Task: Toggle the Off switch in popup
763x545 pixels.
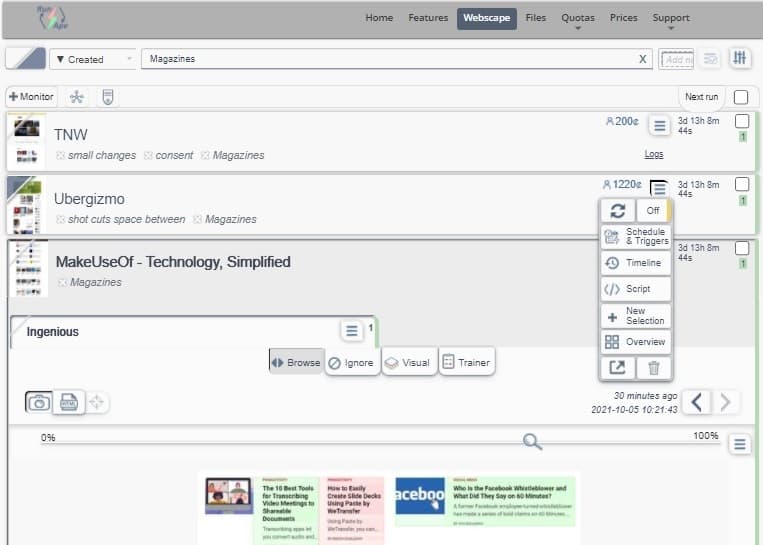Action: point(653,211)
